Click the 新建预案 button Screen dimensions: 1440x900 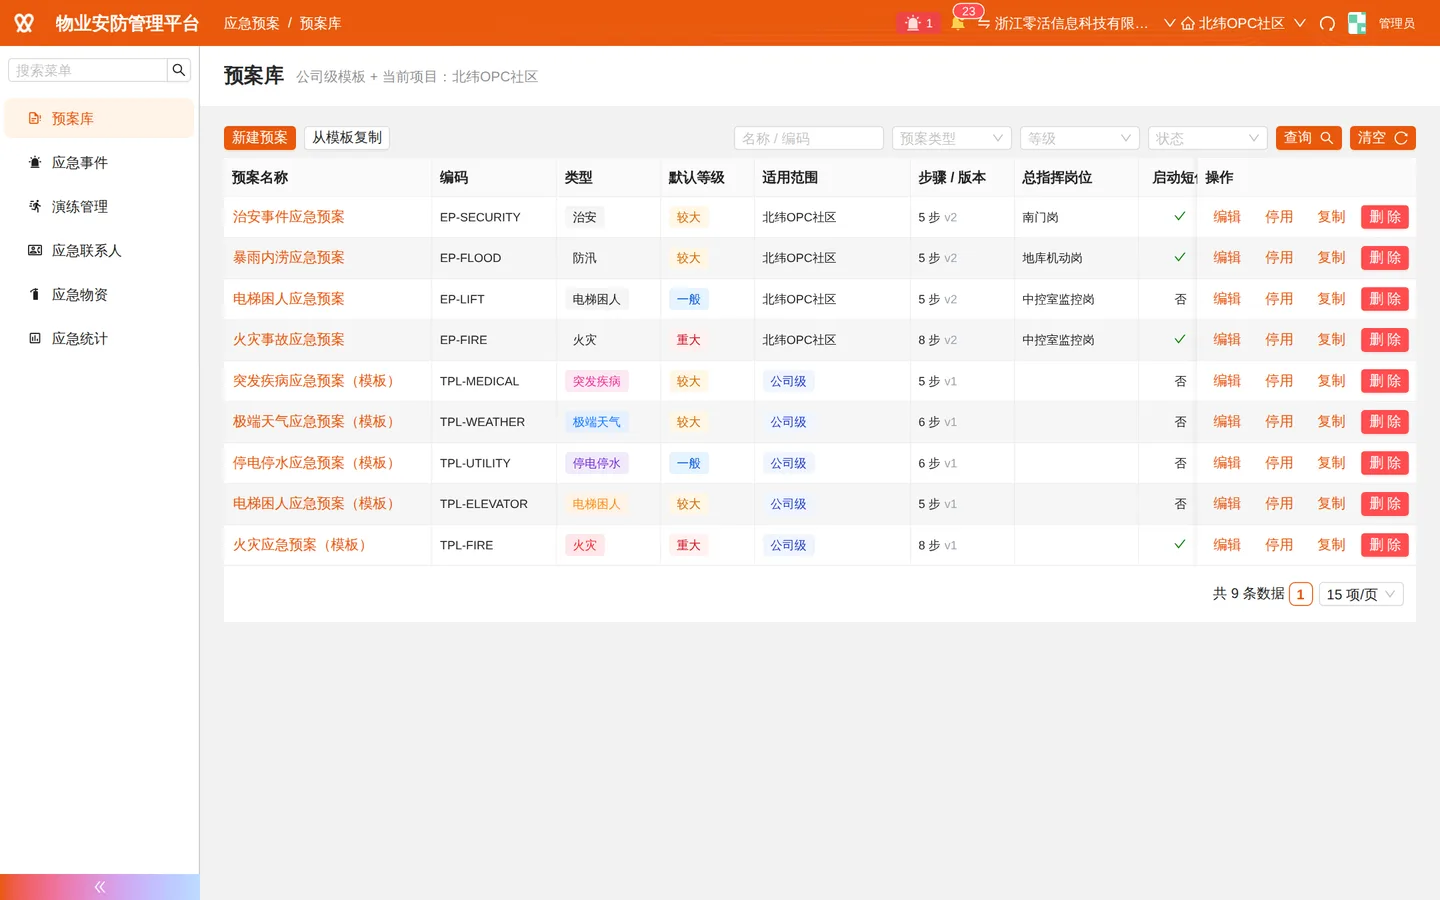[260, 138]
